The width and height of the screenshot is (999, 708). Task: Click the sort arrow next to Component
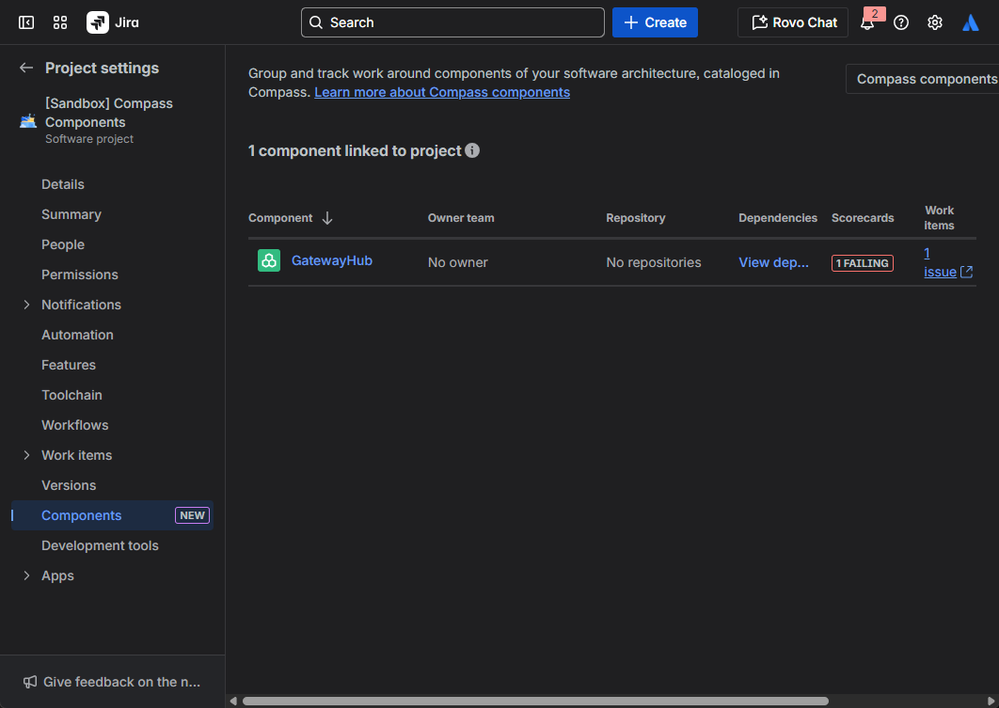(x=327, y=218)
